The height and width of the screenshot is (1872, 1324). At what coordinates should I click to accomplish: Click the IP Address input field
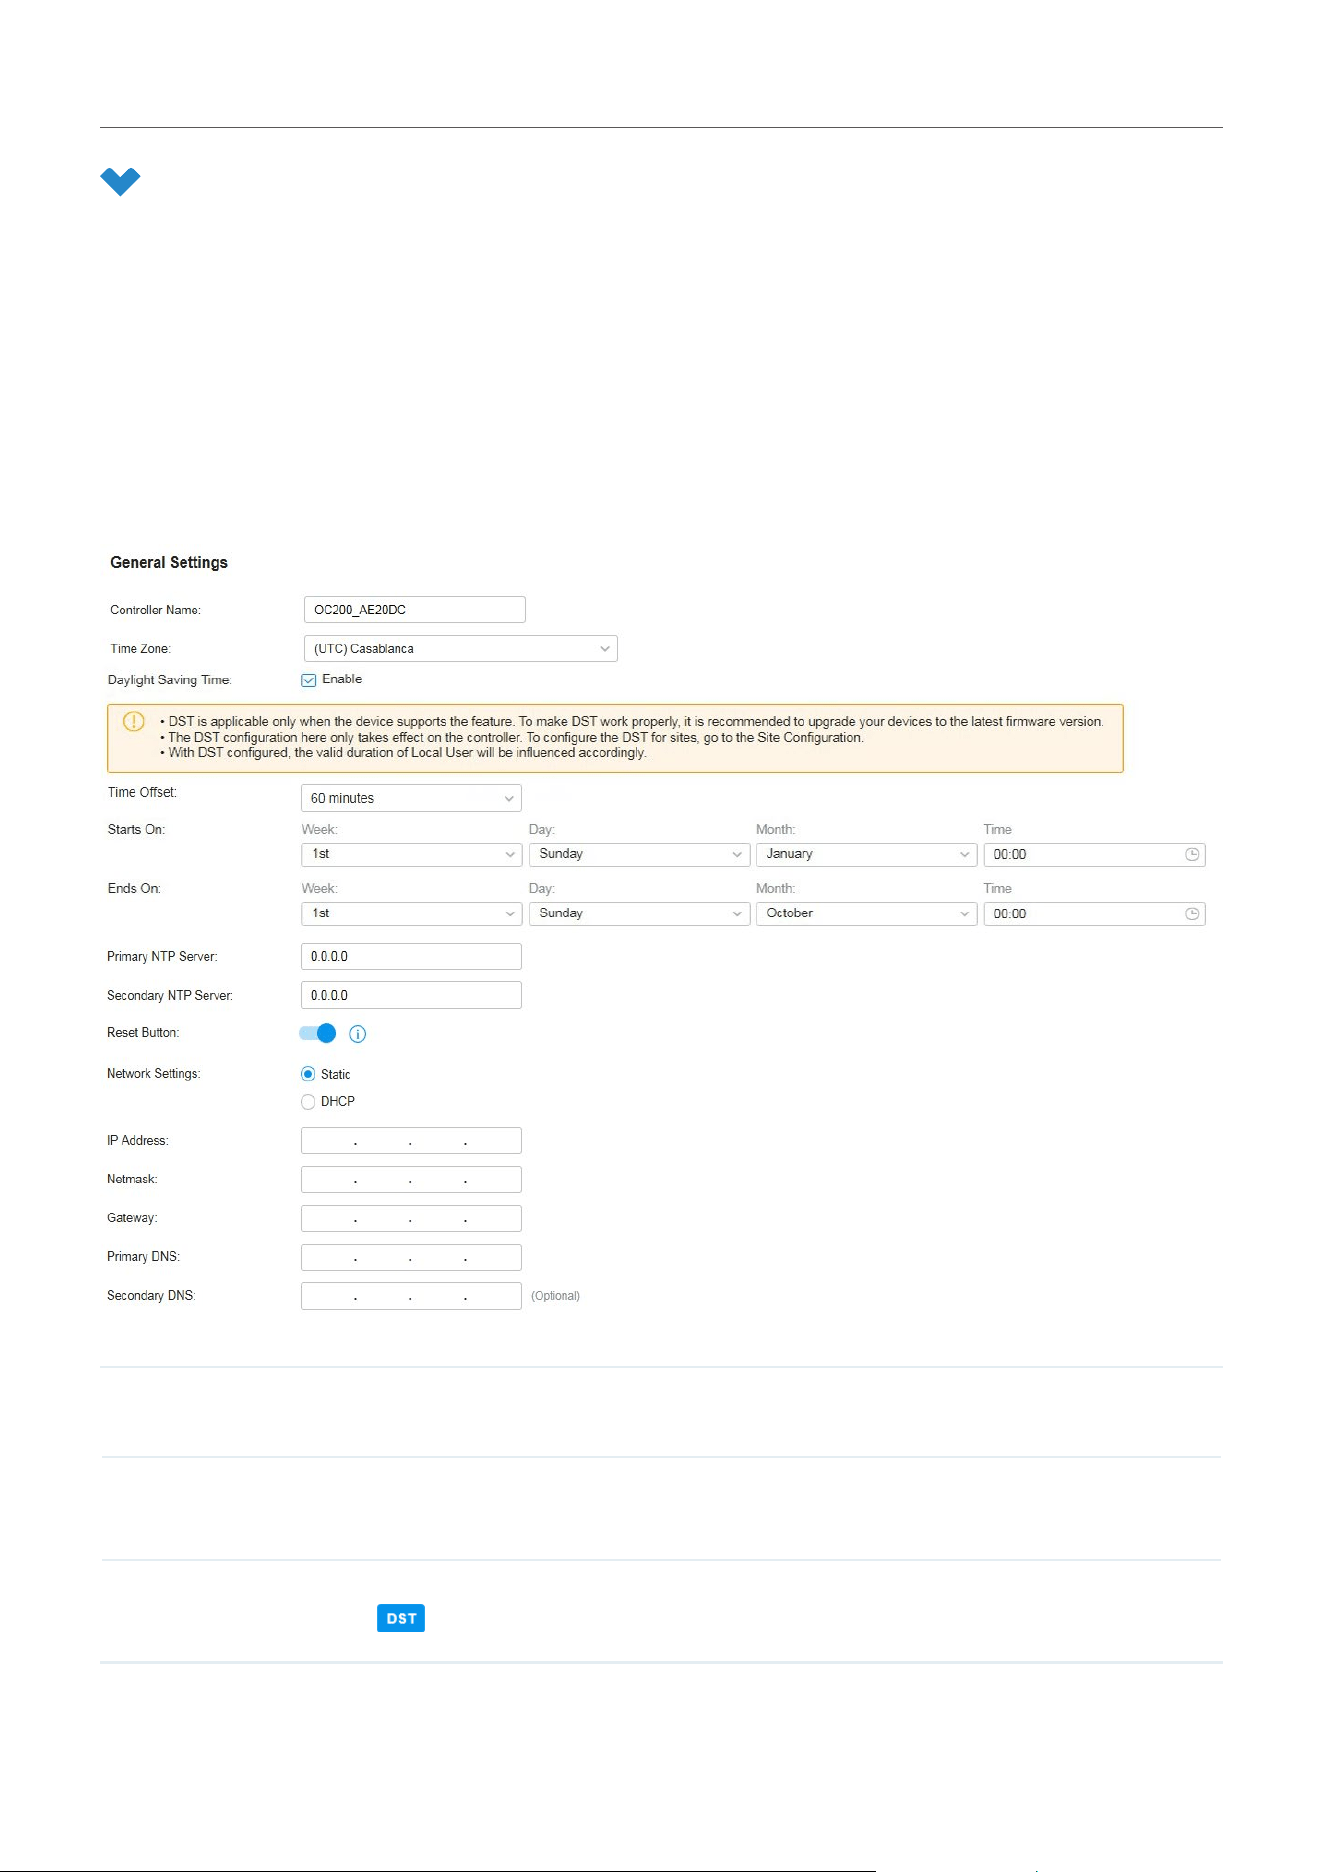coord(411,1141)
